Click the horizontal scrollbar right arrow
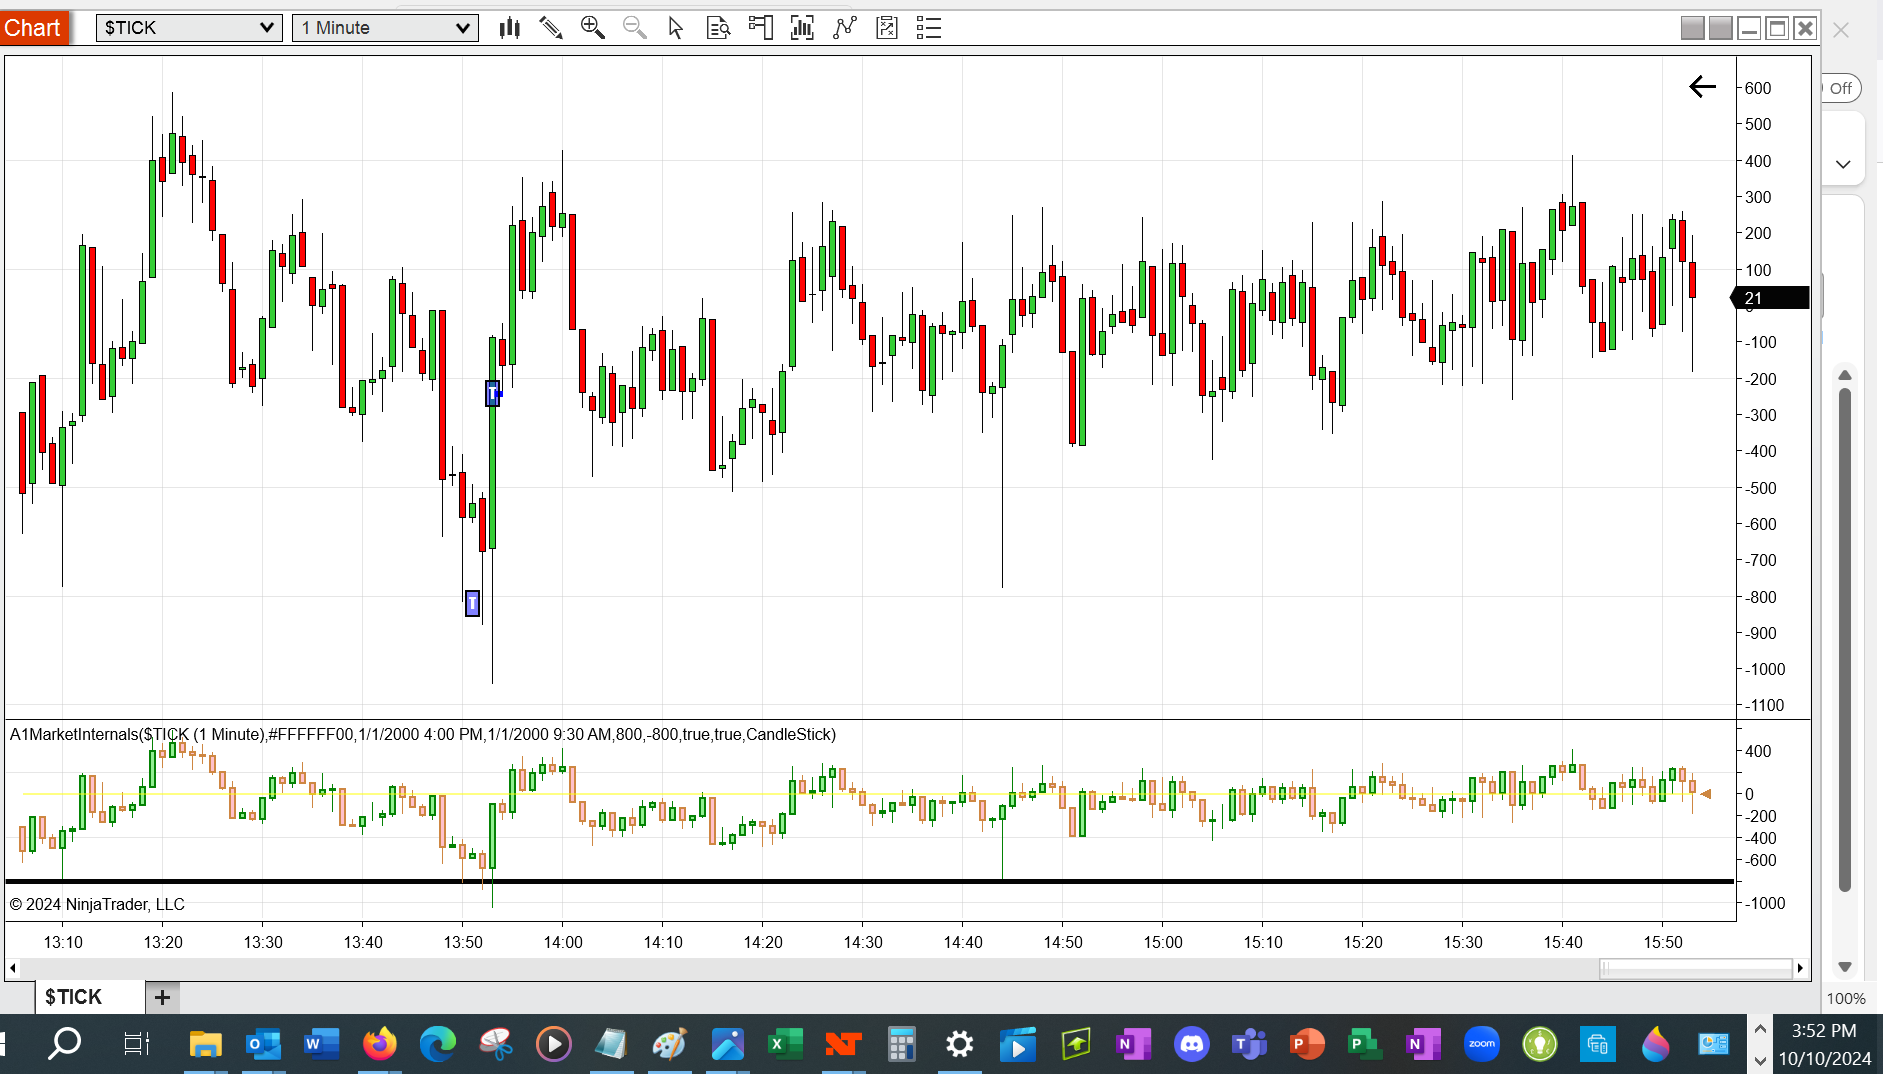Screen dimensions: 1883x1074 [x=1801, y=968]
